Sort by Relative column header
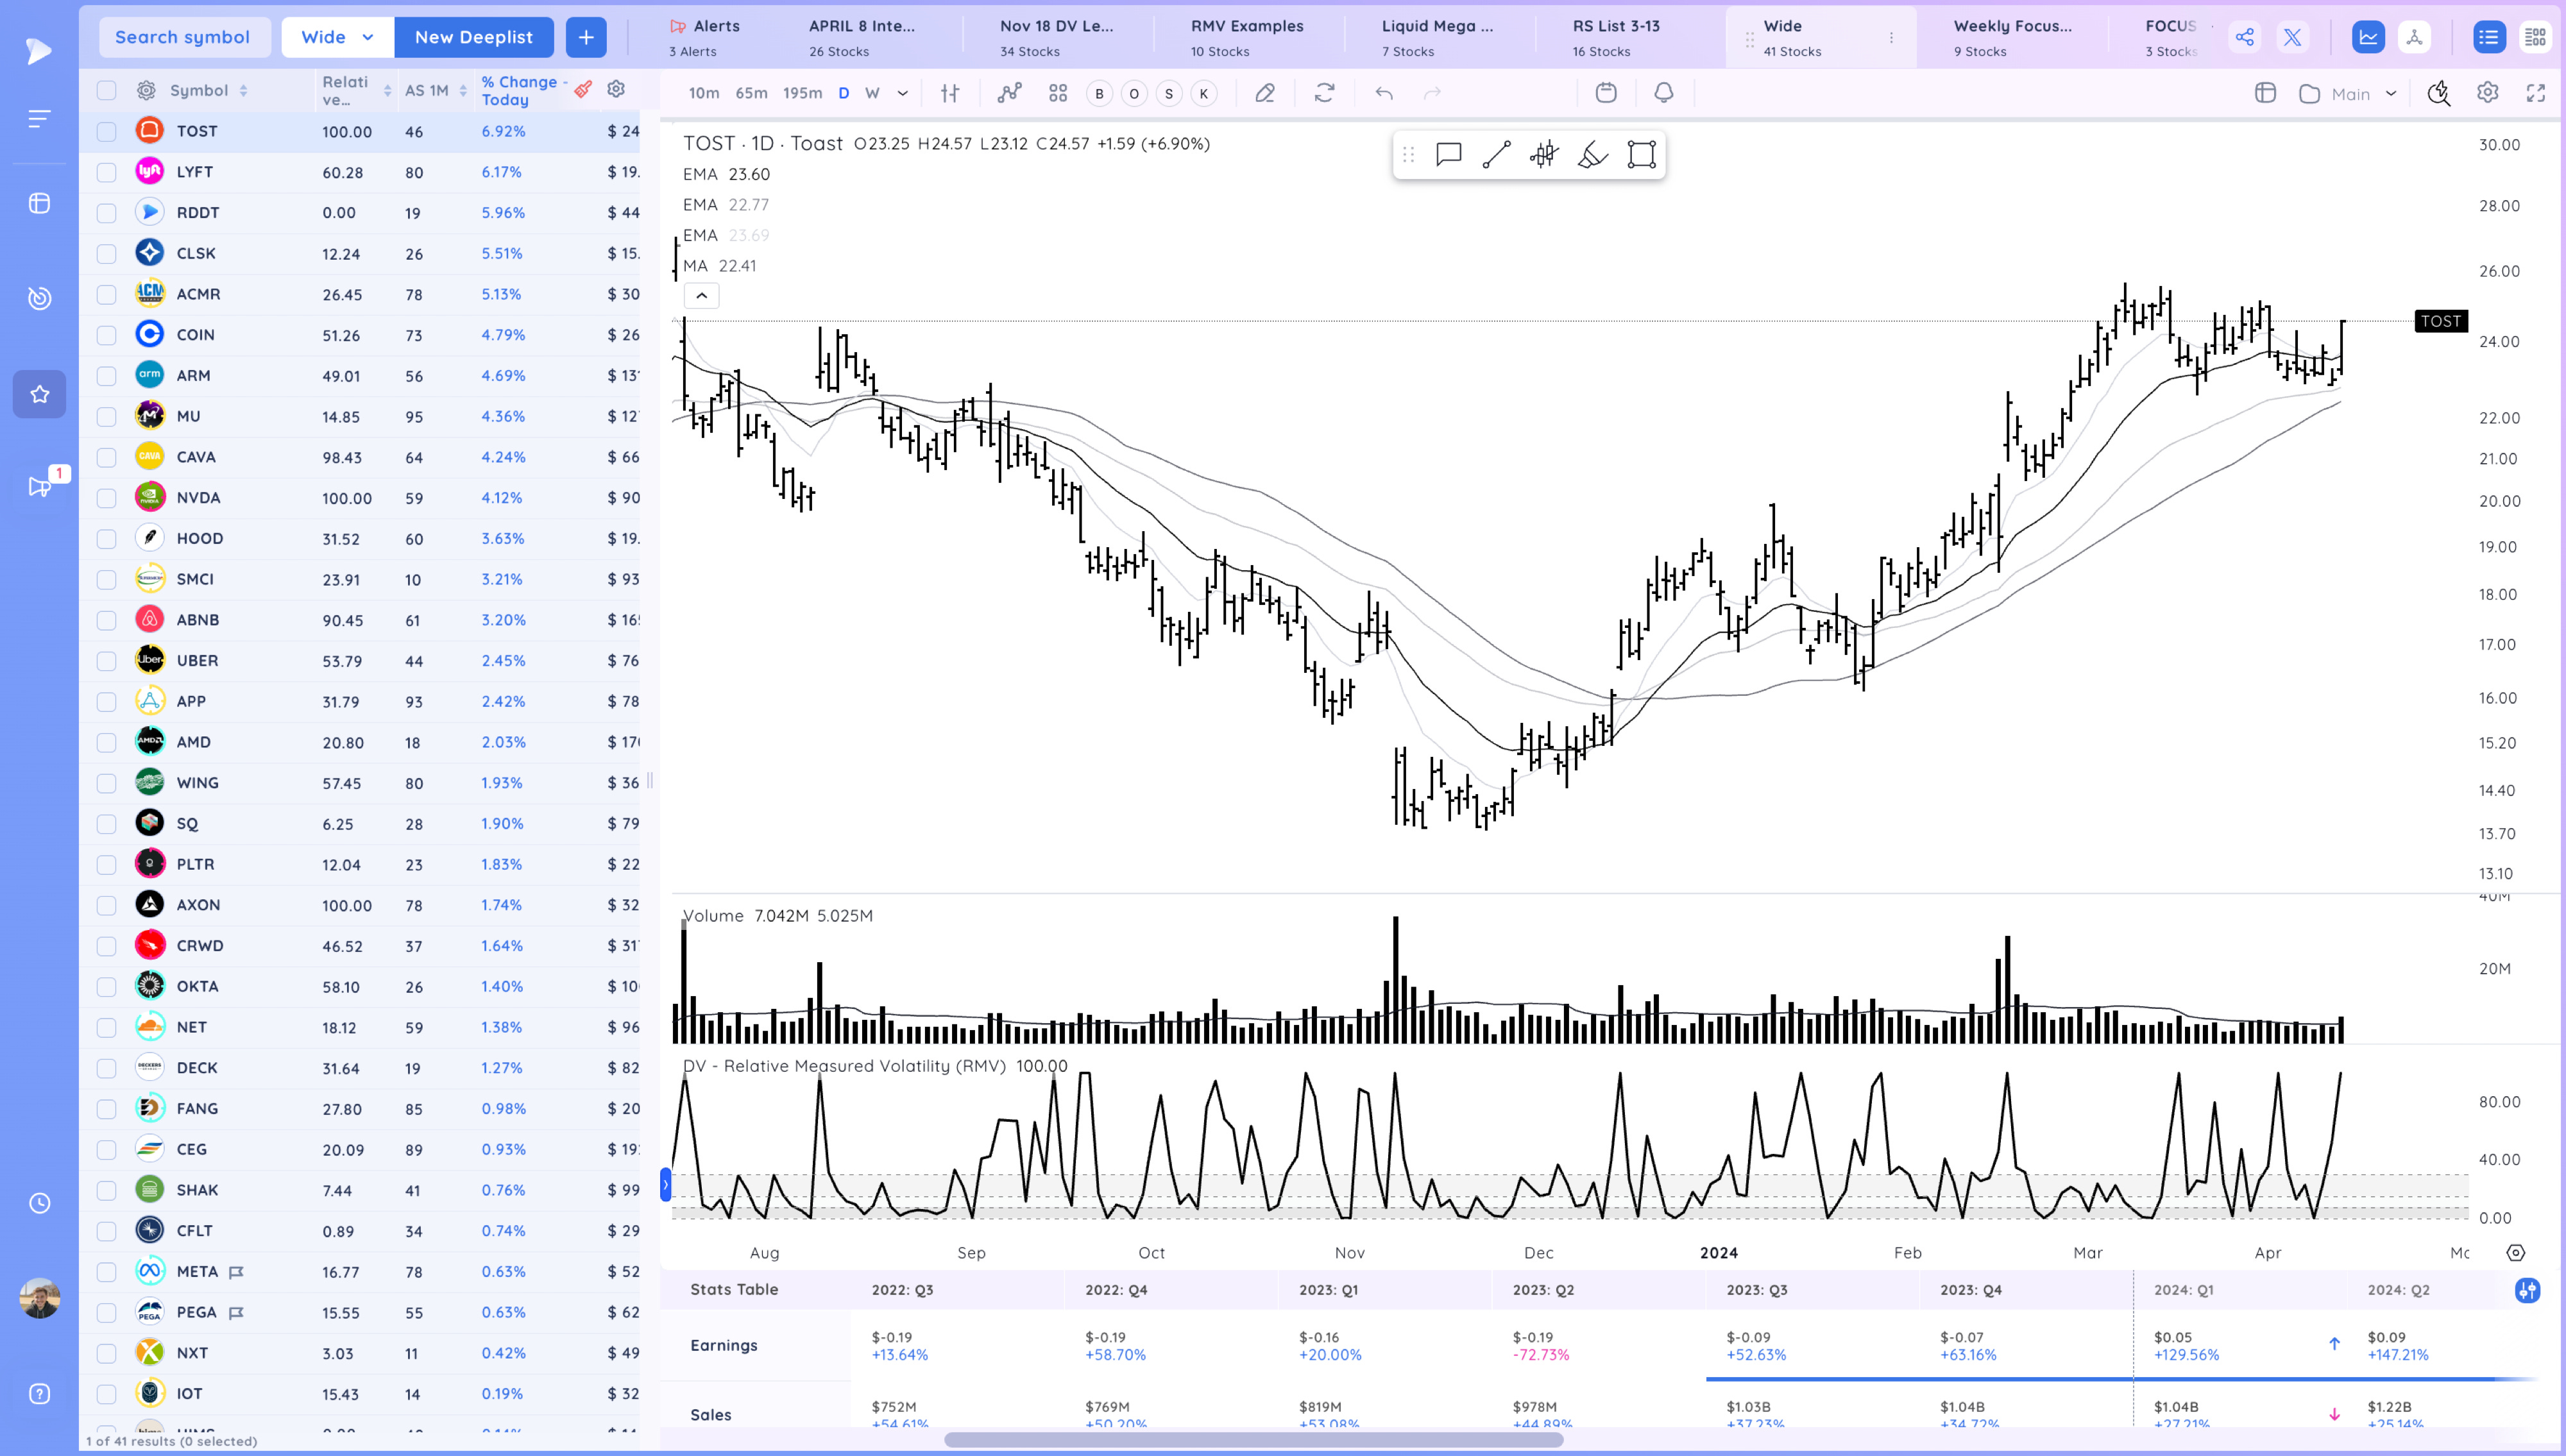This screenshot has height=1456, width=2566. (356, 90)
